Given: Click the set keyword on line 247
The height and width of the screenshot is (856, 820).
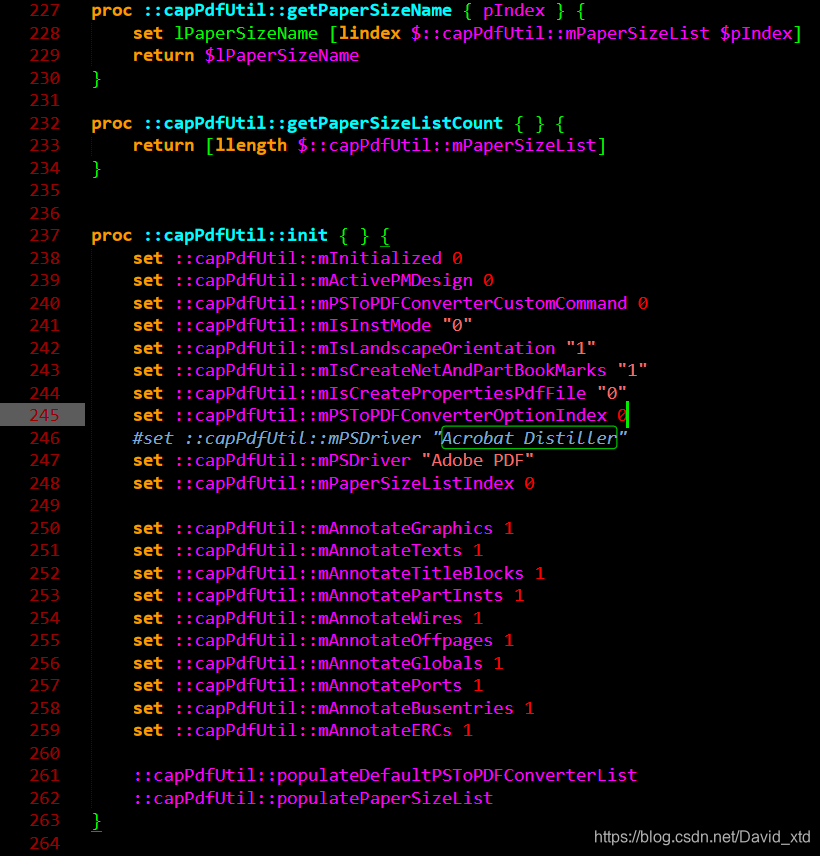Looking at the screenshot, I should coord(148,460).
